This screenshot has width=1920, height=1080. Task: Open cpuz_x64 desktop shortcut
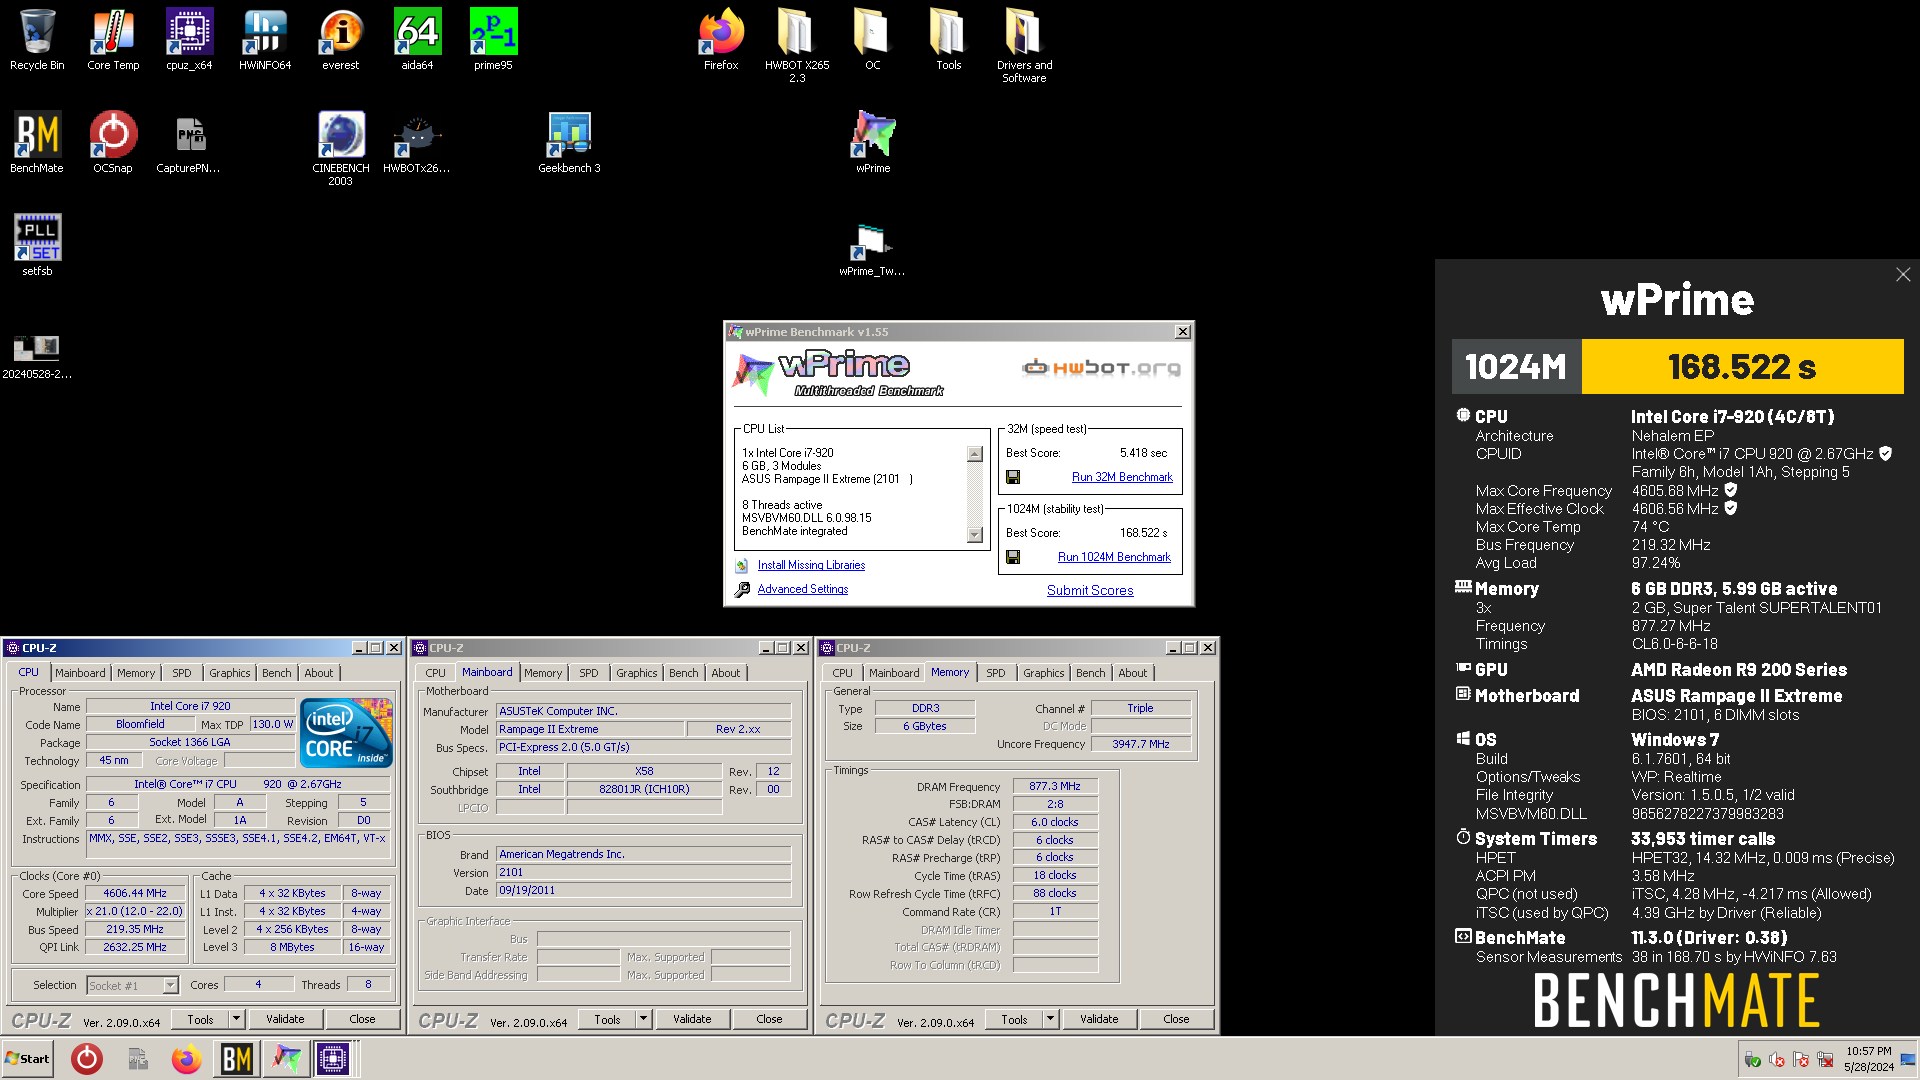tap(189, 40)
